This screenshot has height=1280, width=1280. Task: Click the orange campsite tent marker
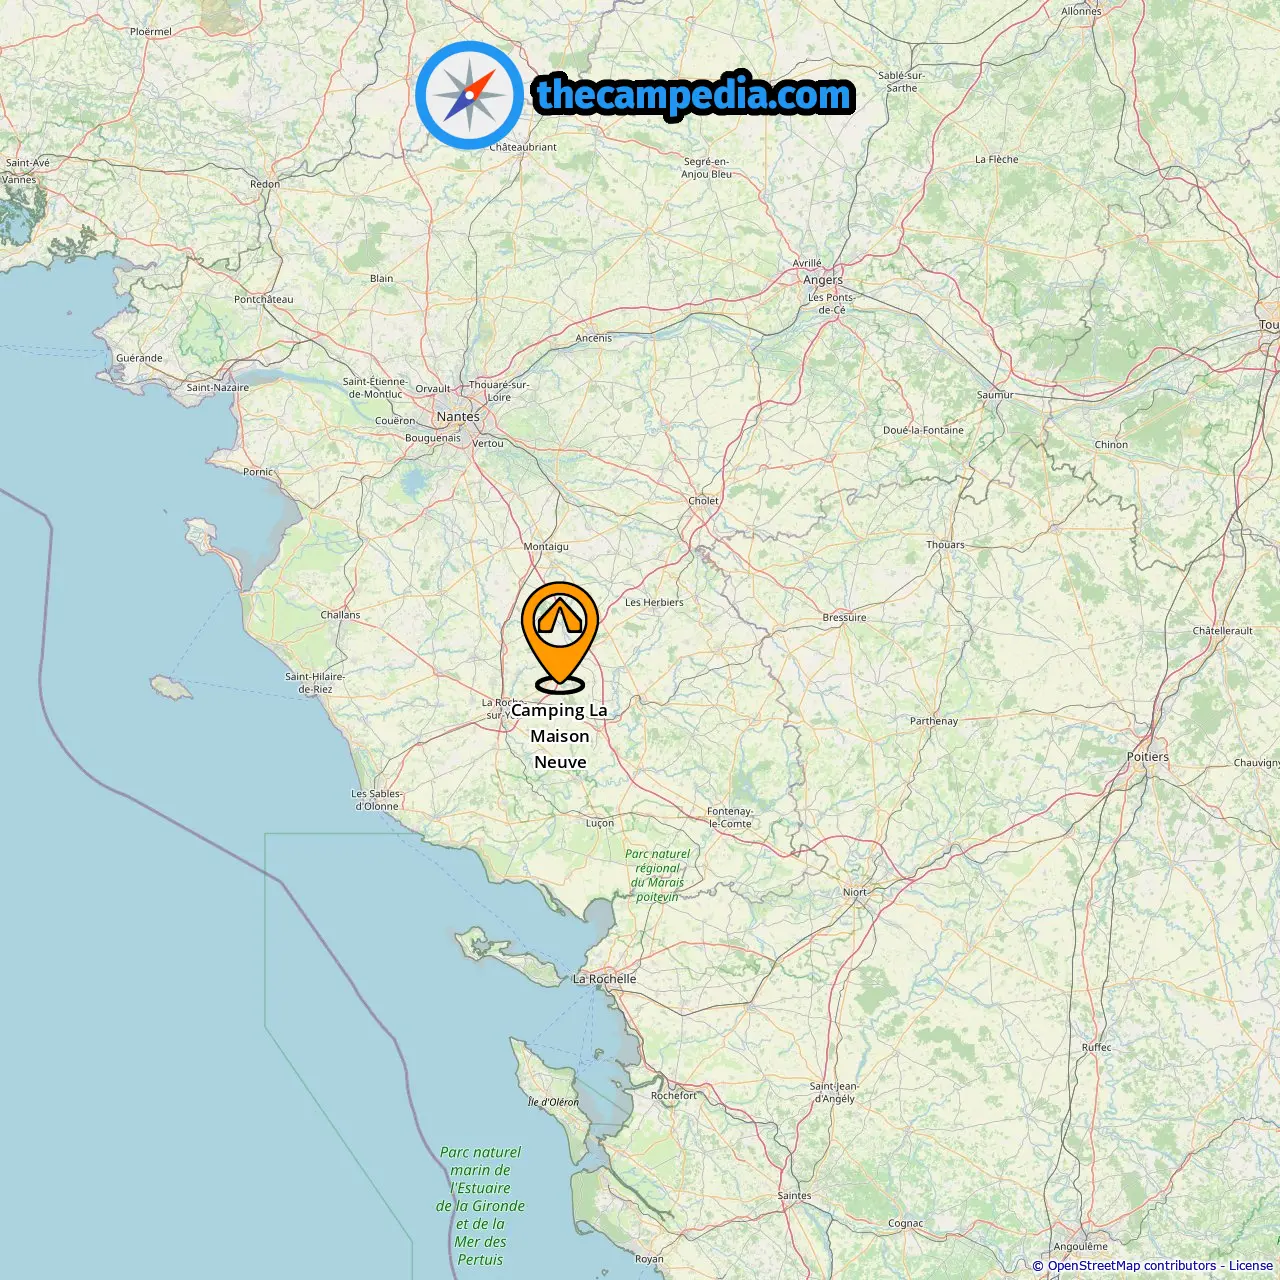tap(560, 637)
